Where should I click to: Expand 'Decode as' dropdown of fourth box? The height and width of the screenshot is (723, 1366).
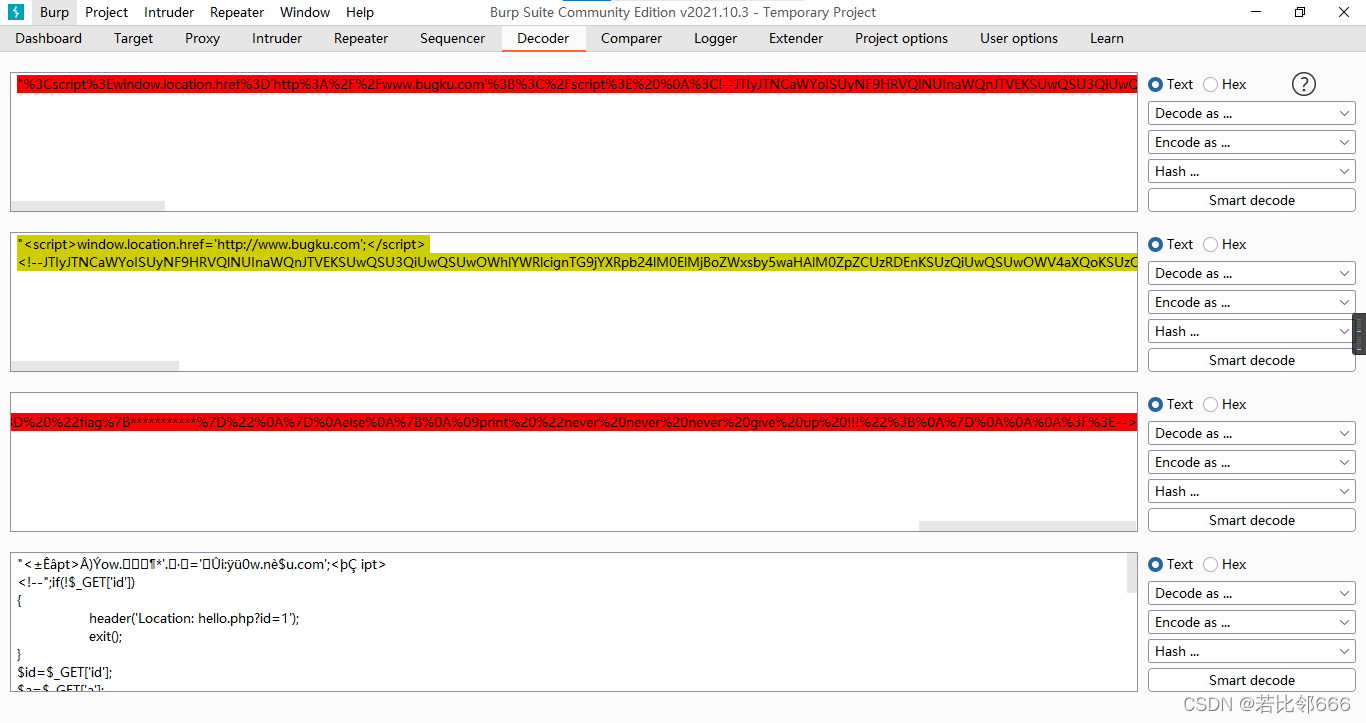click(1252, 593)
